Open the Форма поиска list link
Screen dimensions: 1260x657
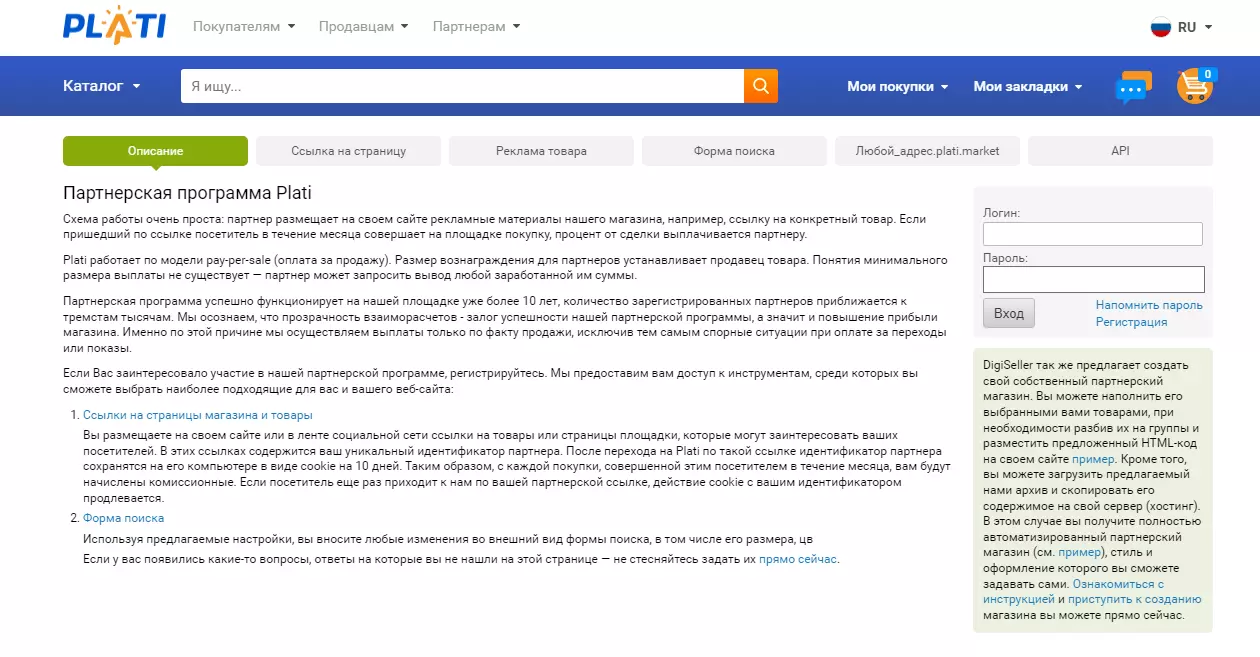click(124, 518)
